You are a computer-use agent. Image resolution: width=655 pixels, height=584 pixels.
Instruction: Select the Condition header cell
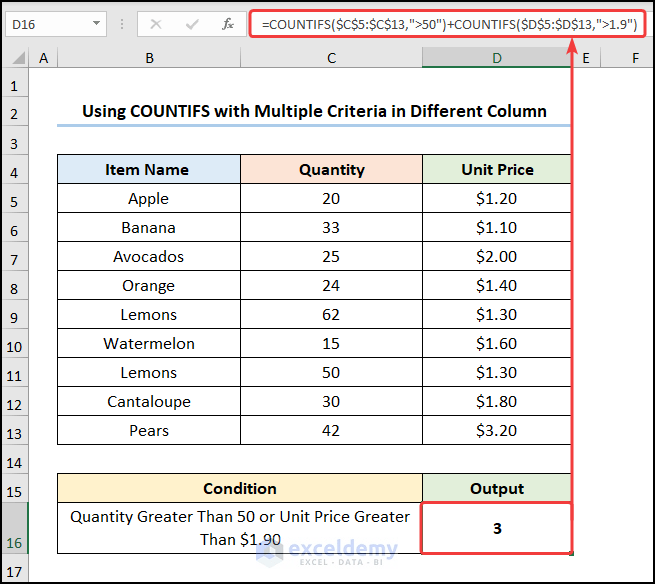(x=240, y=488)
